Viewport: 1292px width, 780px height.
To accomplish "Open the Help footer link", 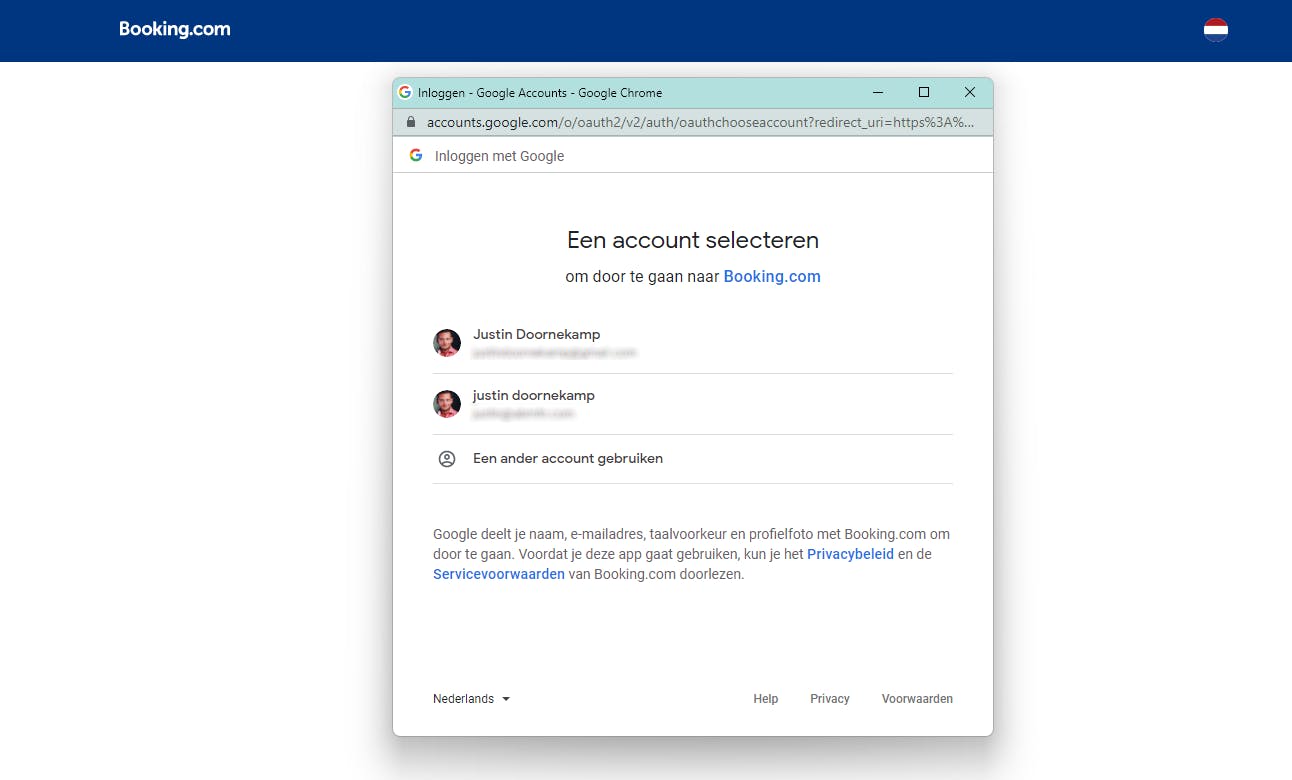I will 766,699.
